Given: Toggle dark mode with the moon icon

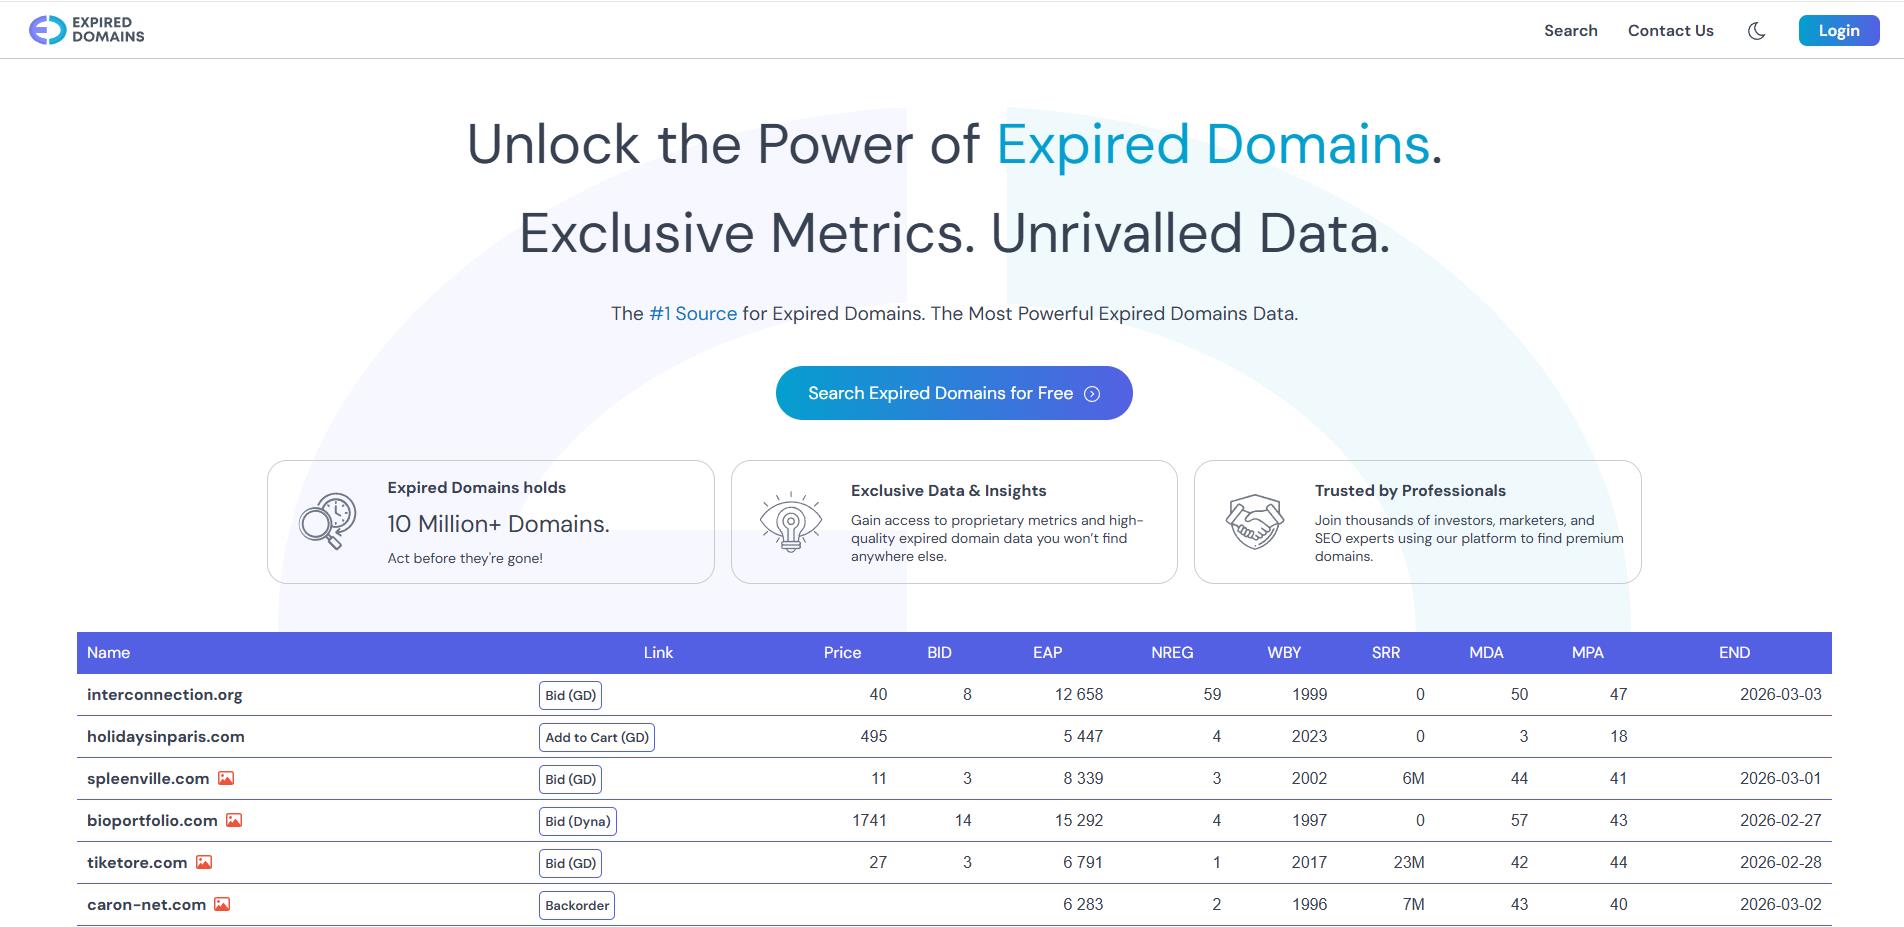Looking at the screenshot, I should (x=1756, y=31).
